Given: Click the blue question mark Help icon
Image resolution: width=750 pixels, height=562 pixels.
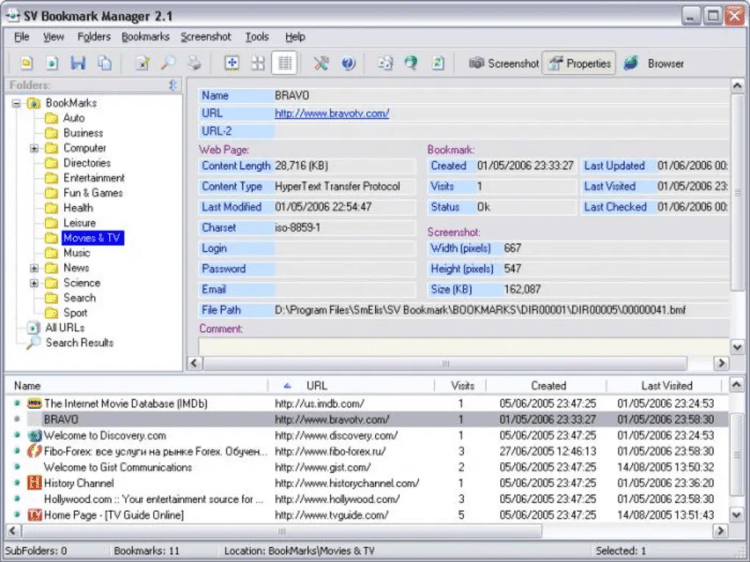Looking at the screenshot, I should [x=348, y=63].
